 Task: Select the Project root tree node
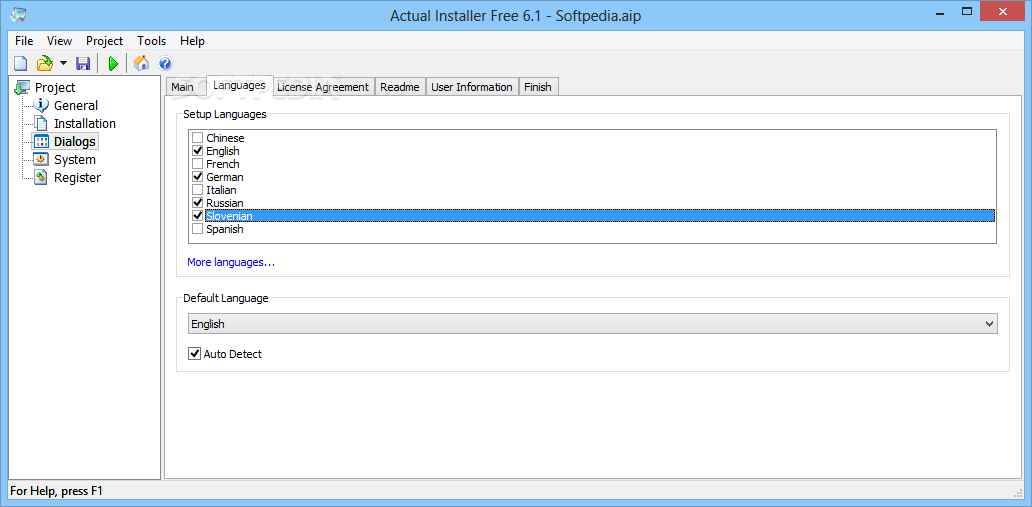point(55,88)
